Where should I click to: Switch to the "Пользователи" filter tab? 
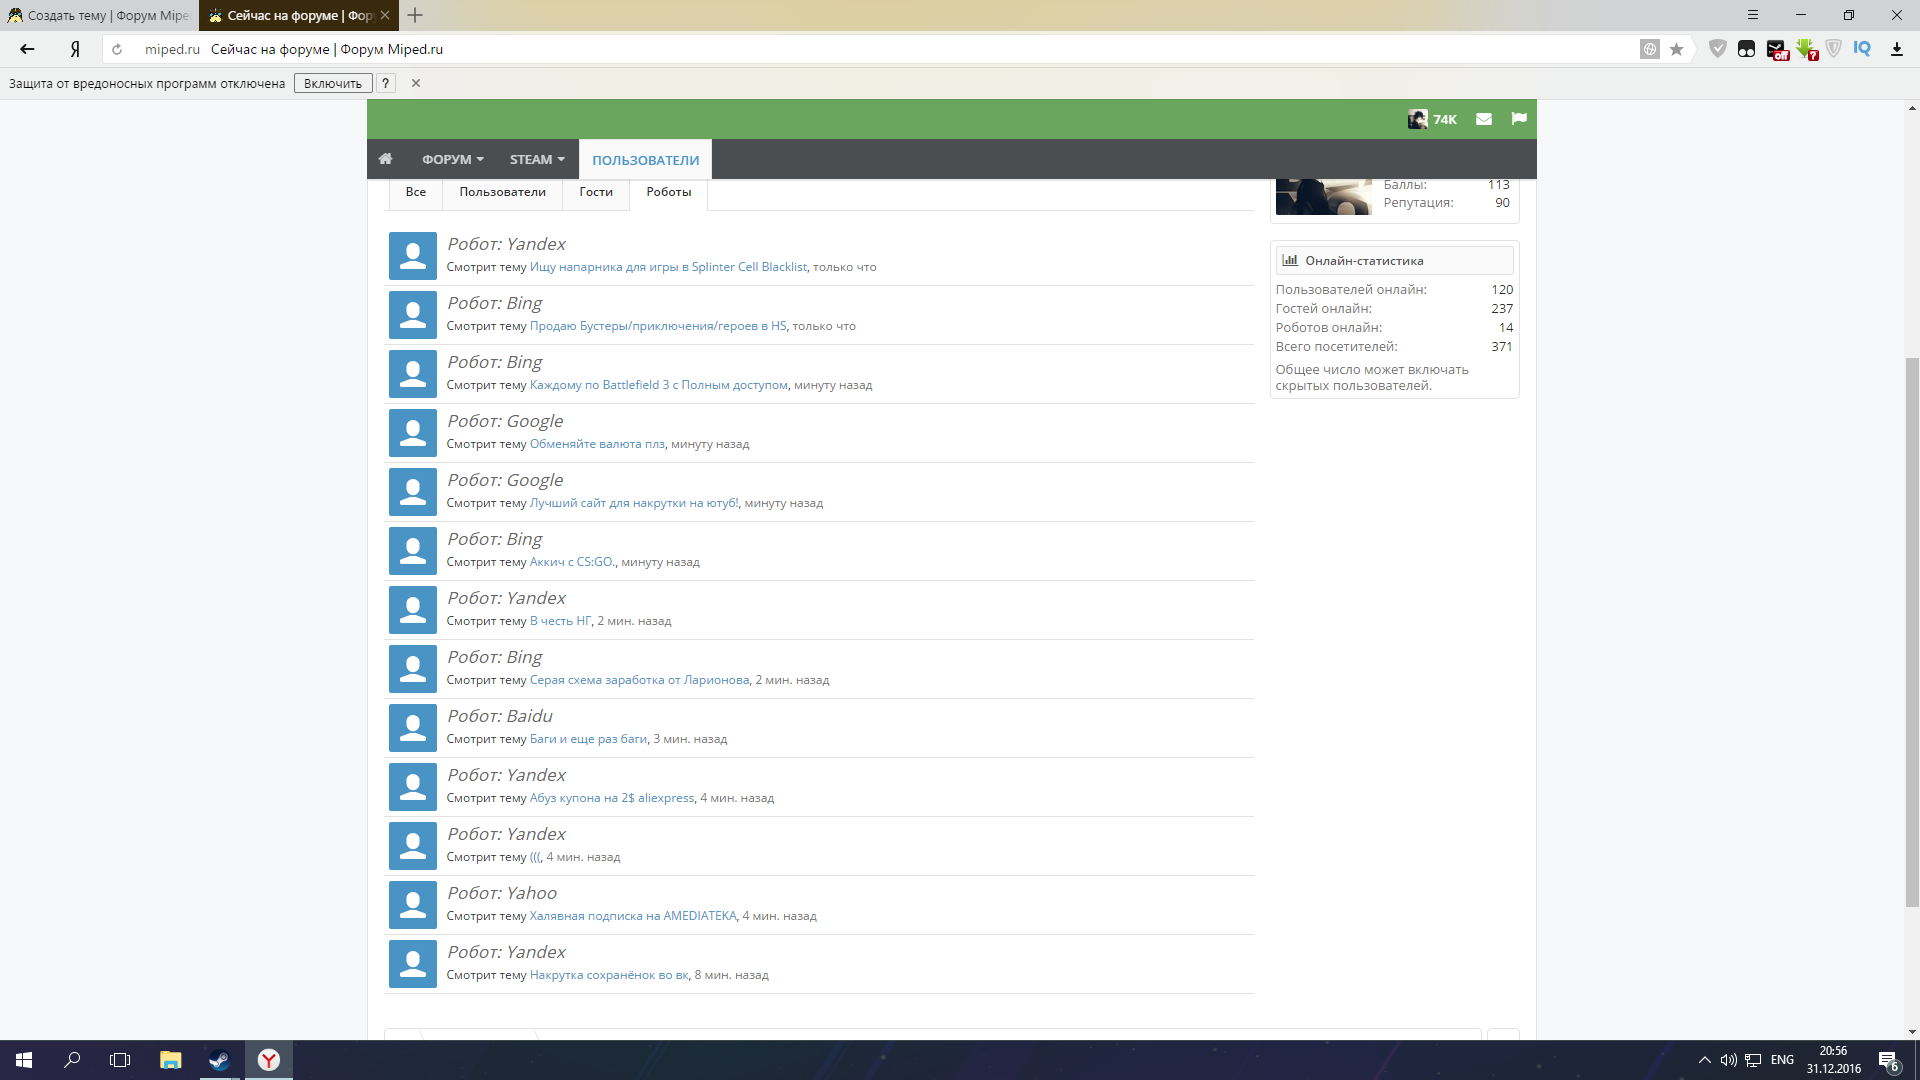(x=502, y=192)
